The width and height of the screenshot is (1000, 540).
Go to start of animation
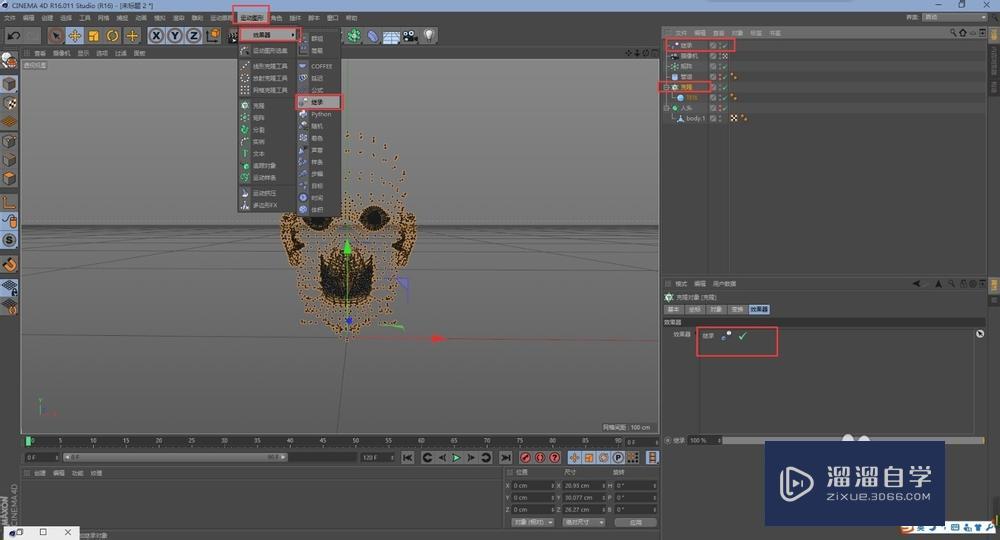tap(408, 457)
